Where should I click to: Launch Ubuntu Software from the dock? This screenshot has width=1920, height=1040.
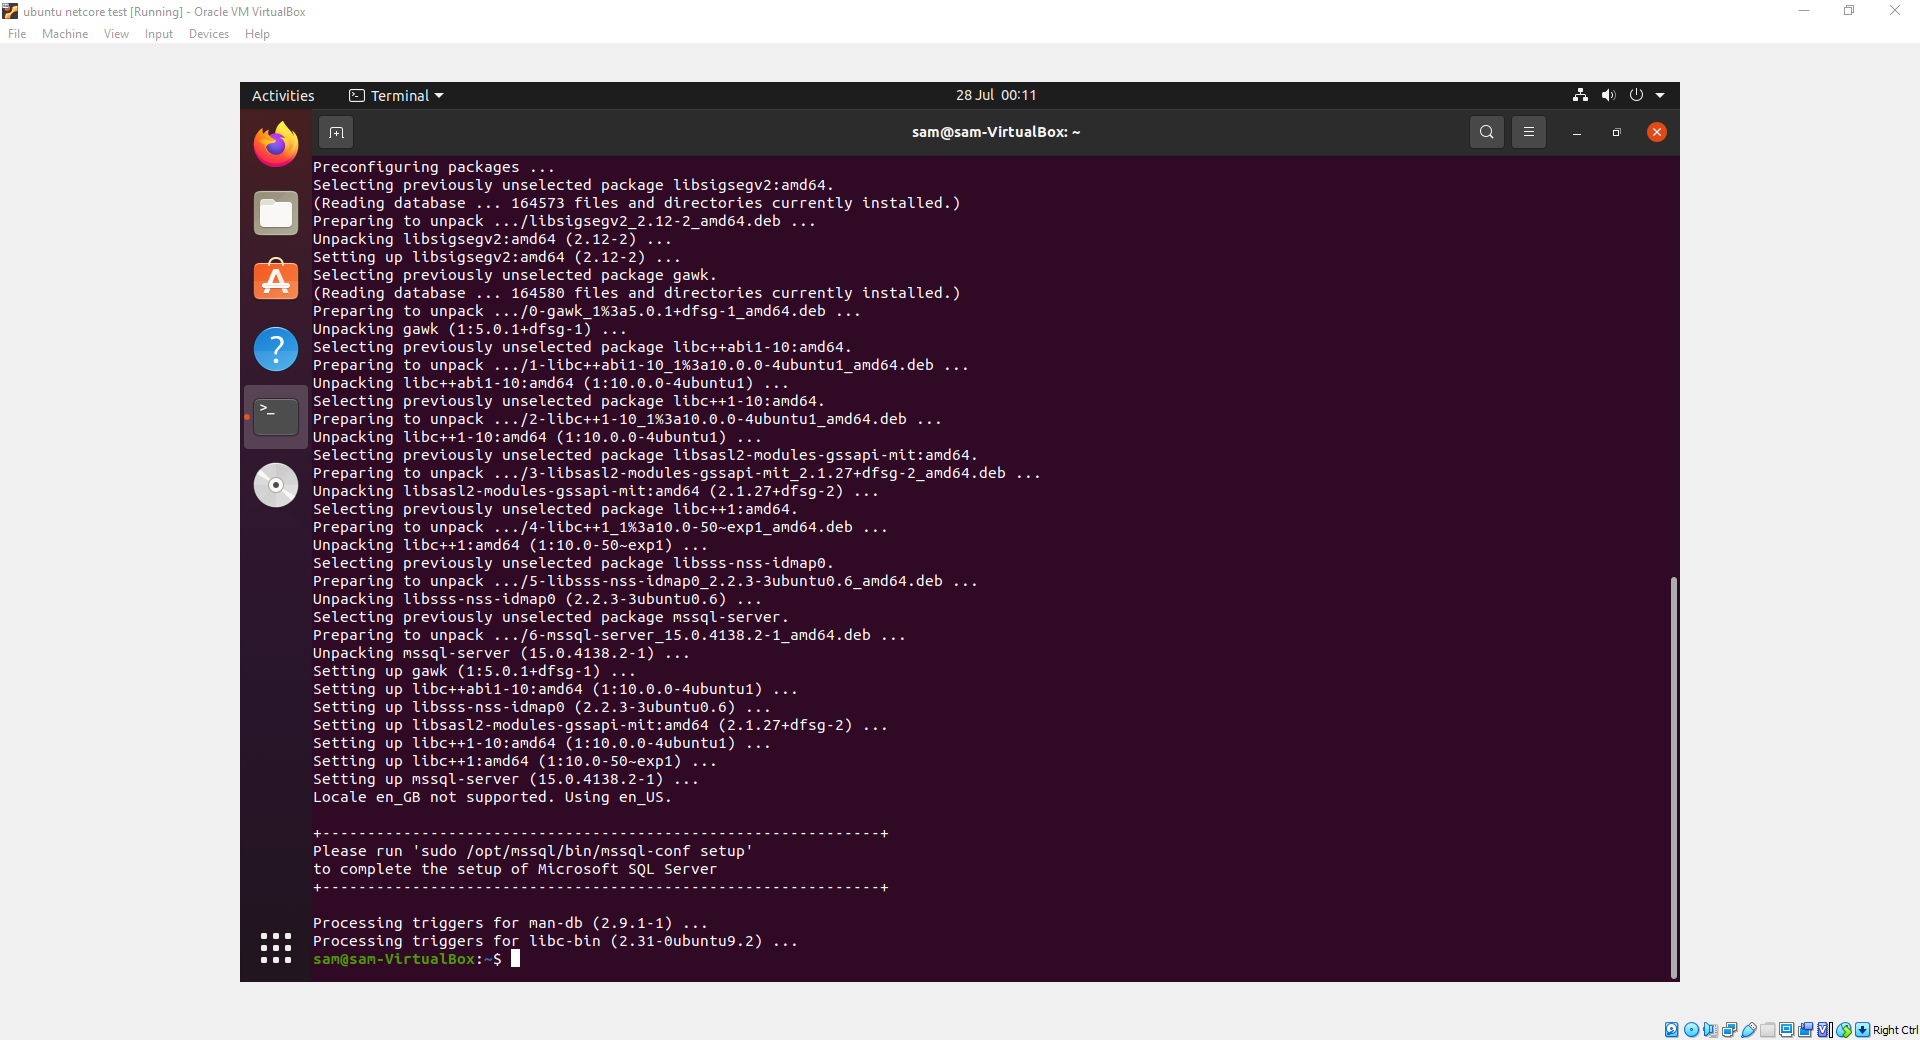(x=276, y=281)
